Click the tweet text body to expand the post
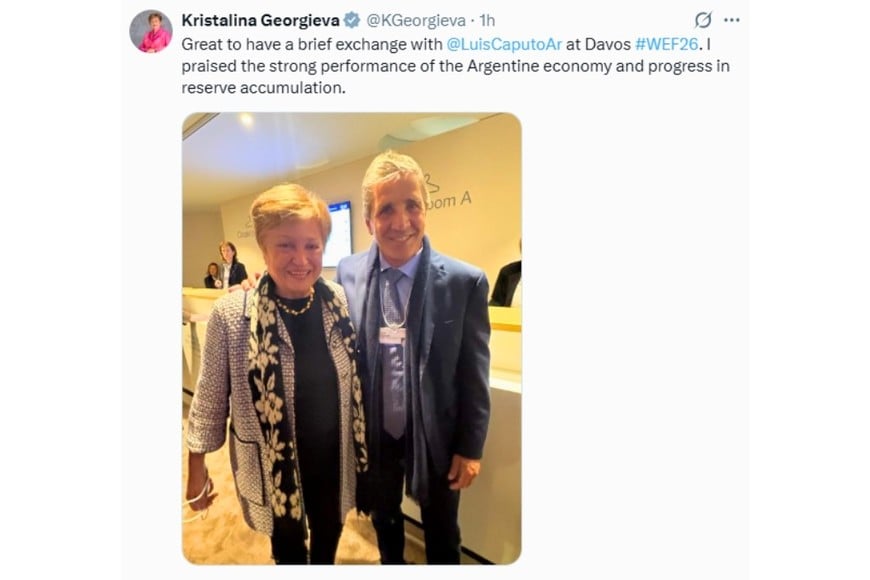 click(x=456, y=66)
